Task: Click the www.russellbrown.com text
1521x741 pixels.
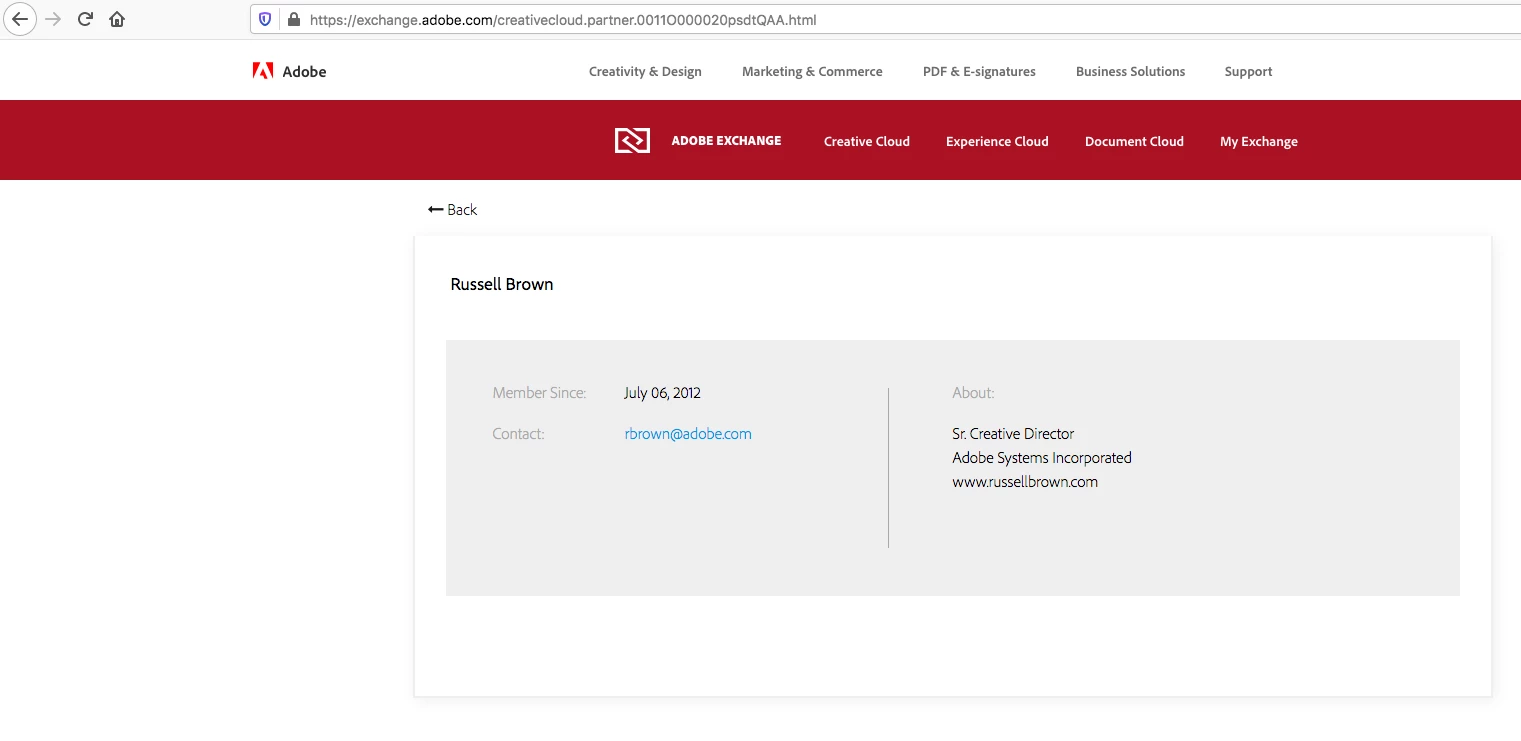Action: click(1025, 482)
